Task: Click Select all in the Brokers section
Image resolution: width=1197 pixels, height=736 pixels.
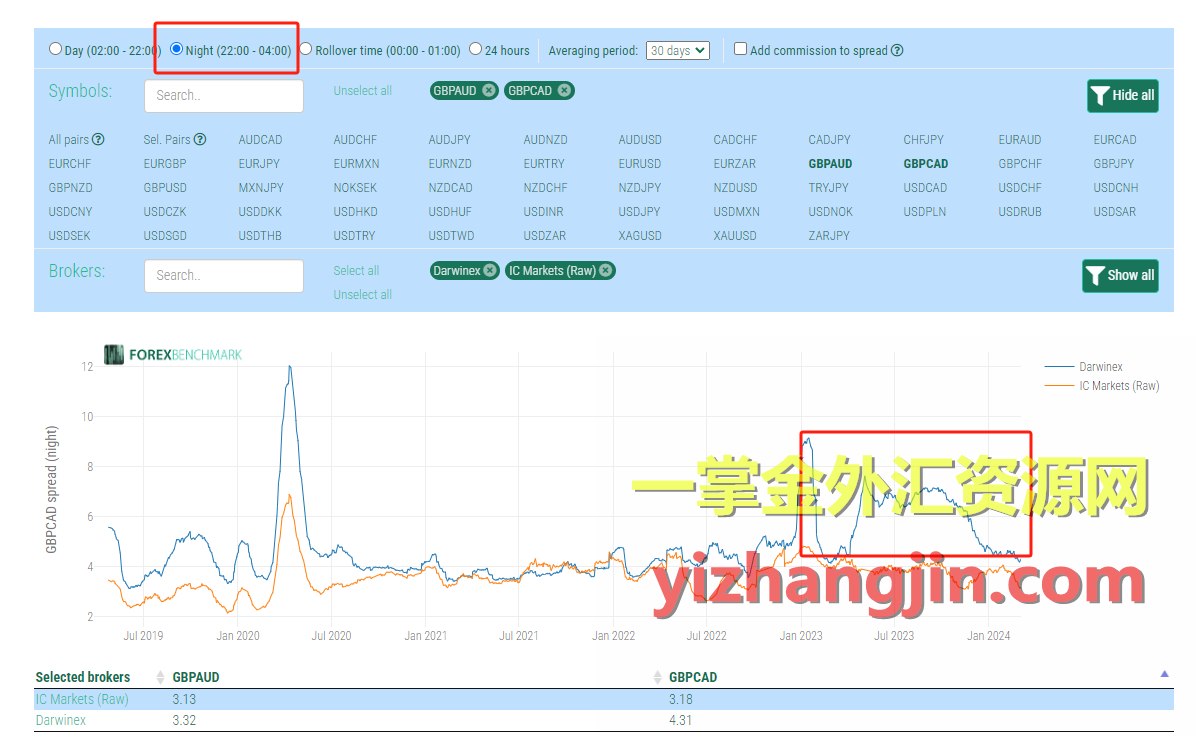Action: [x=356, y=271]
